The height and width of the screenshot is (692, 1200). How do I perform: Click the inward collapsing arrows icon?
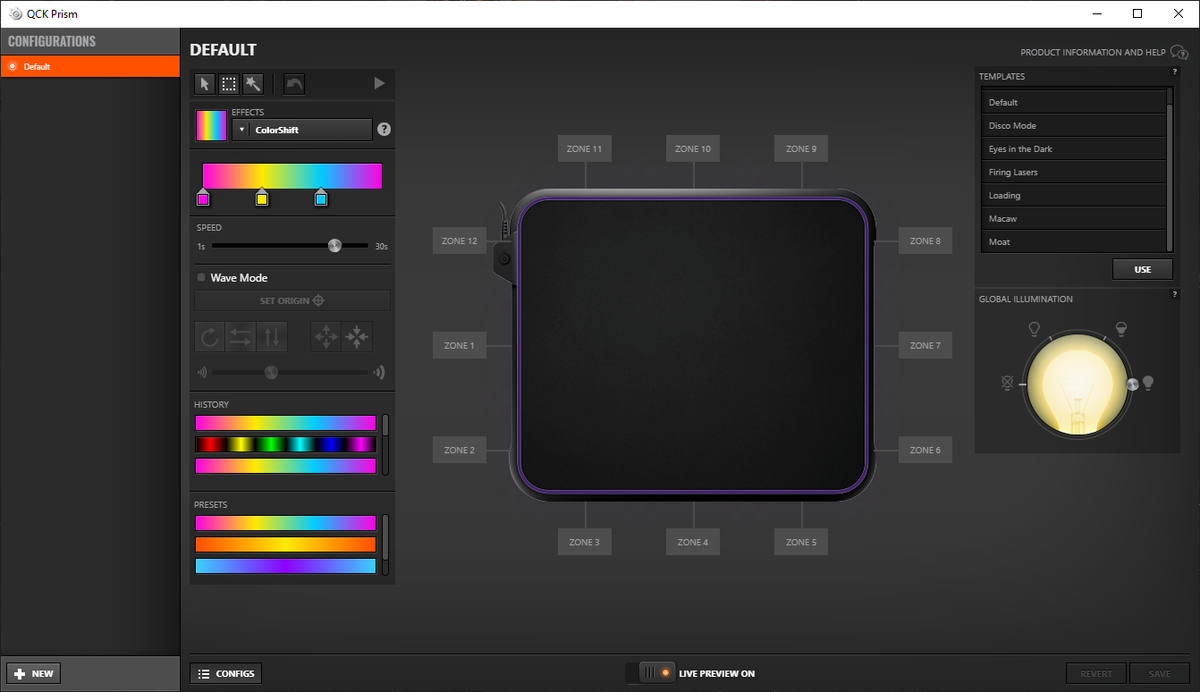pos(357,337)
